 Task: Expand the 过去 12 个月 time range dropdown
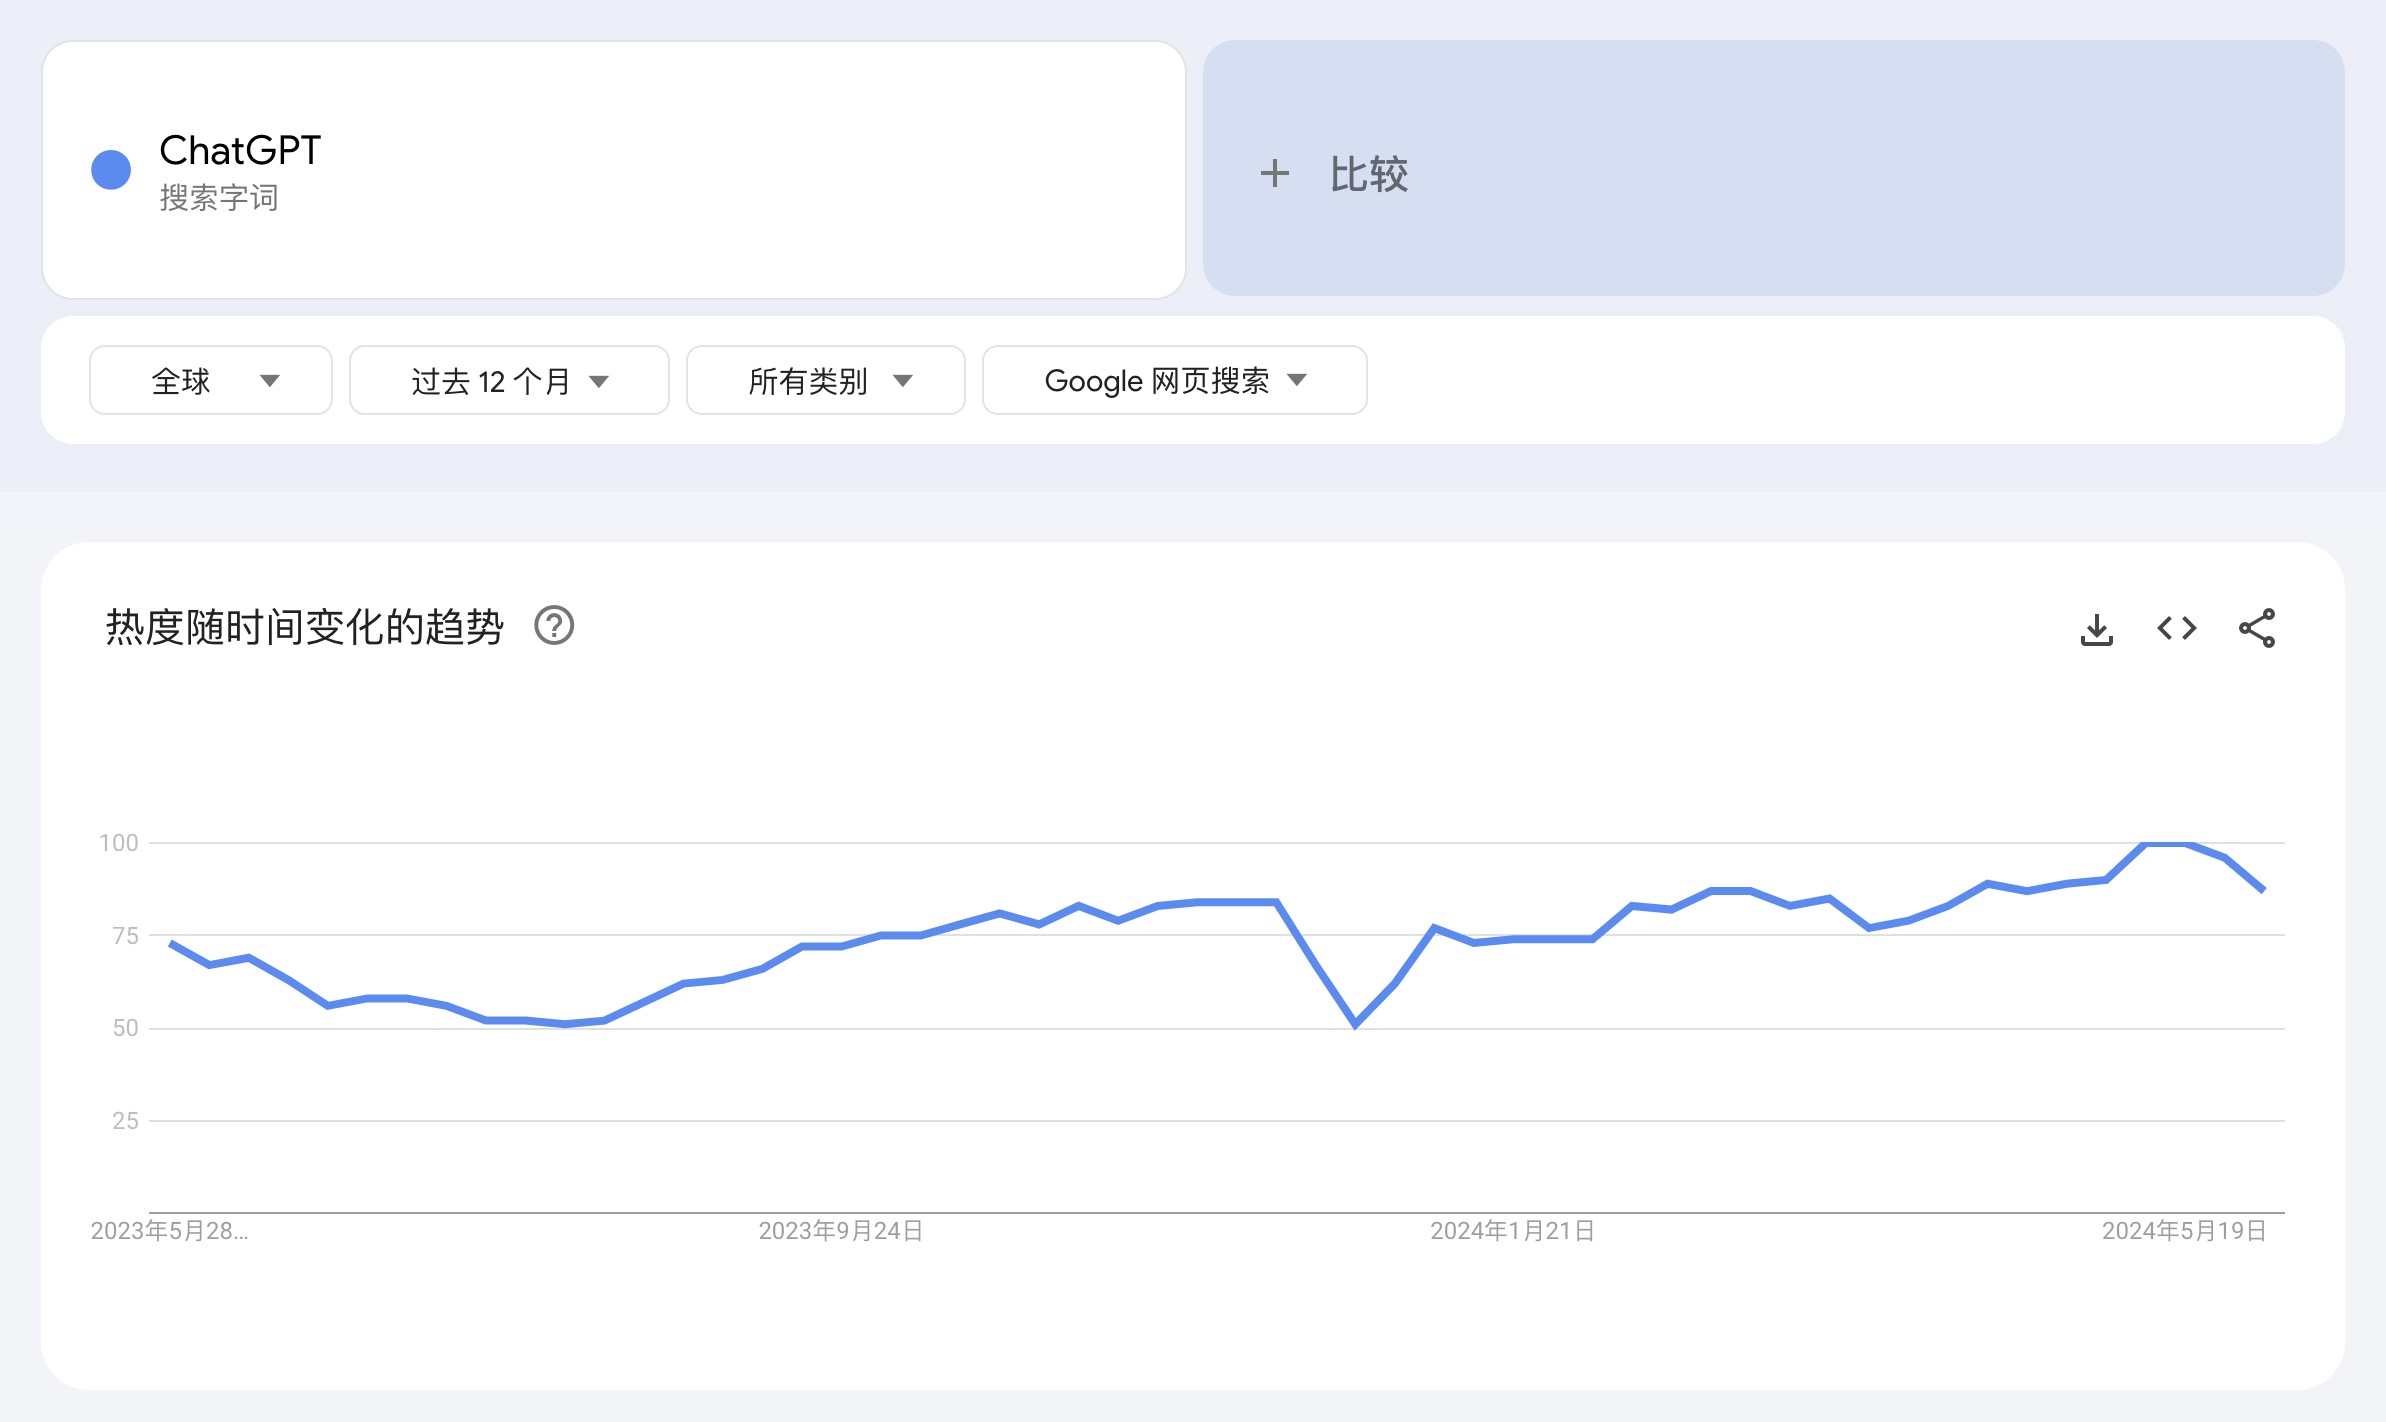[509, 380]
